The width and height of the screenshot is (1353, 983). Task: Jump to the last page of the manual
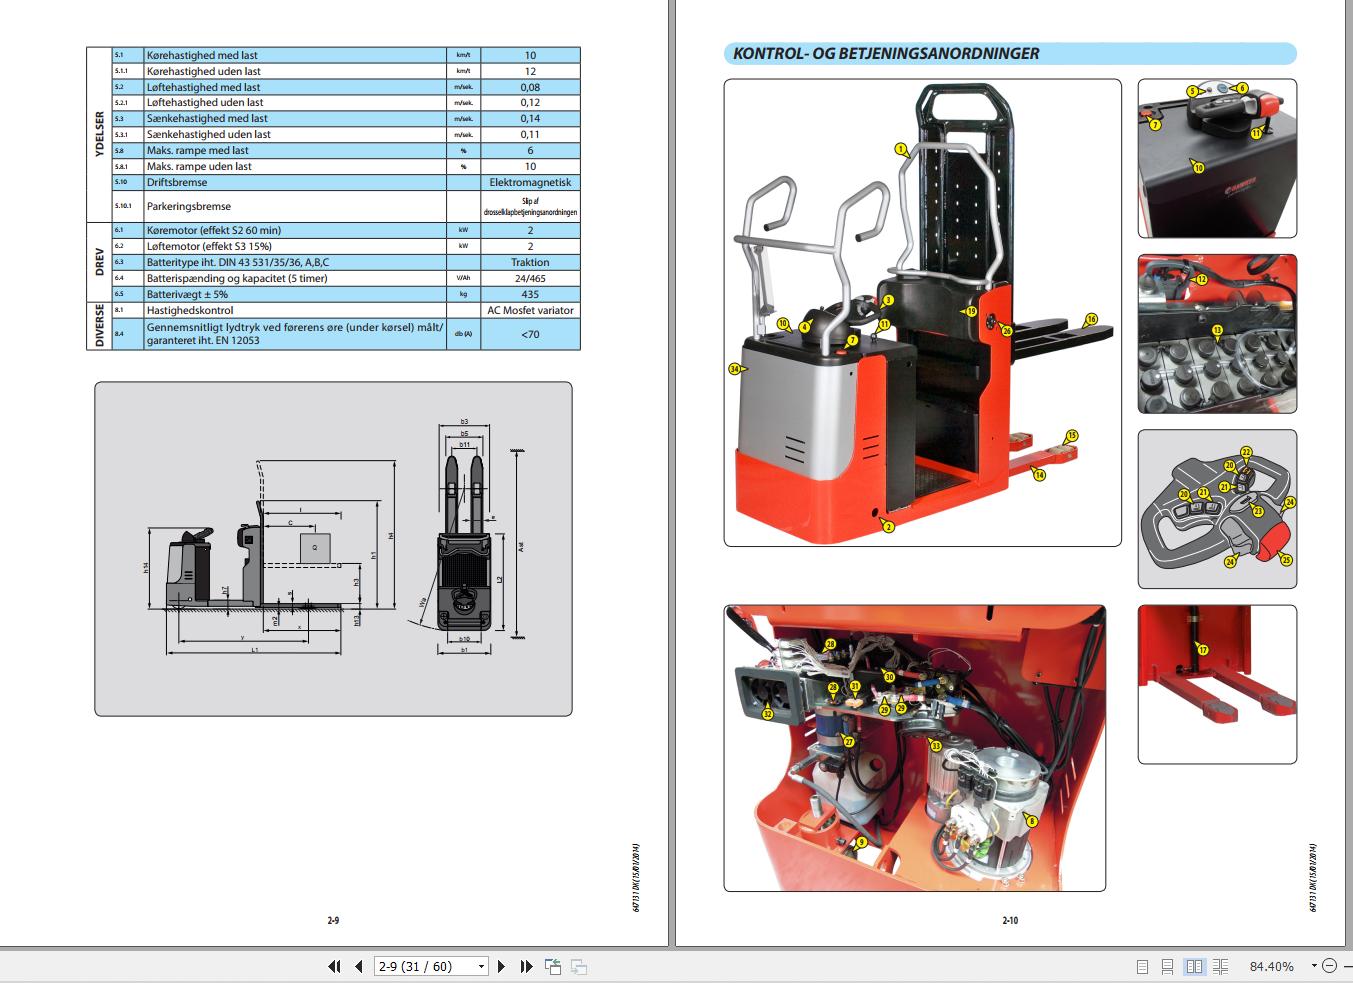pos(525,966)
